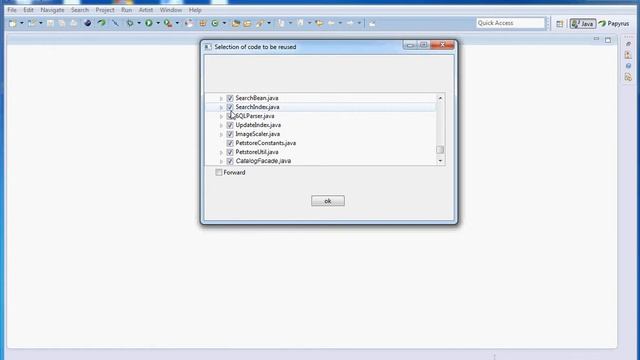Click the Open Perspective icon

[x=560, y=24]
